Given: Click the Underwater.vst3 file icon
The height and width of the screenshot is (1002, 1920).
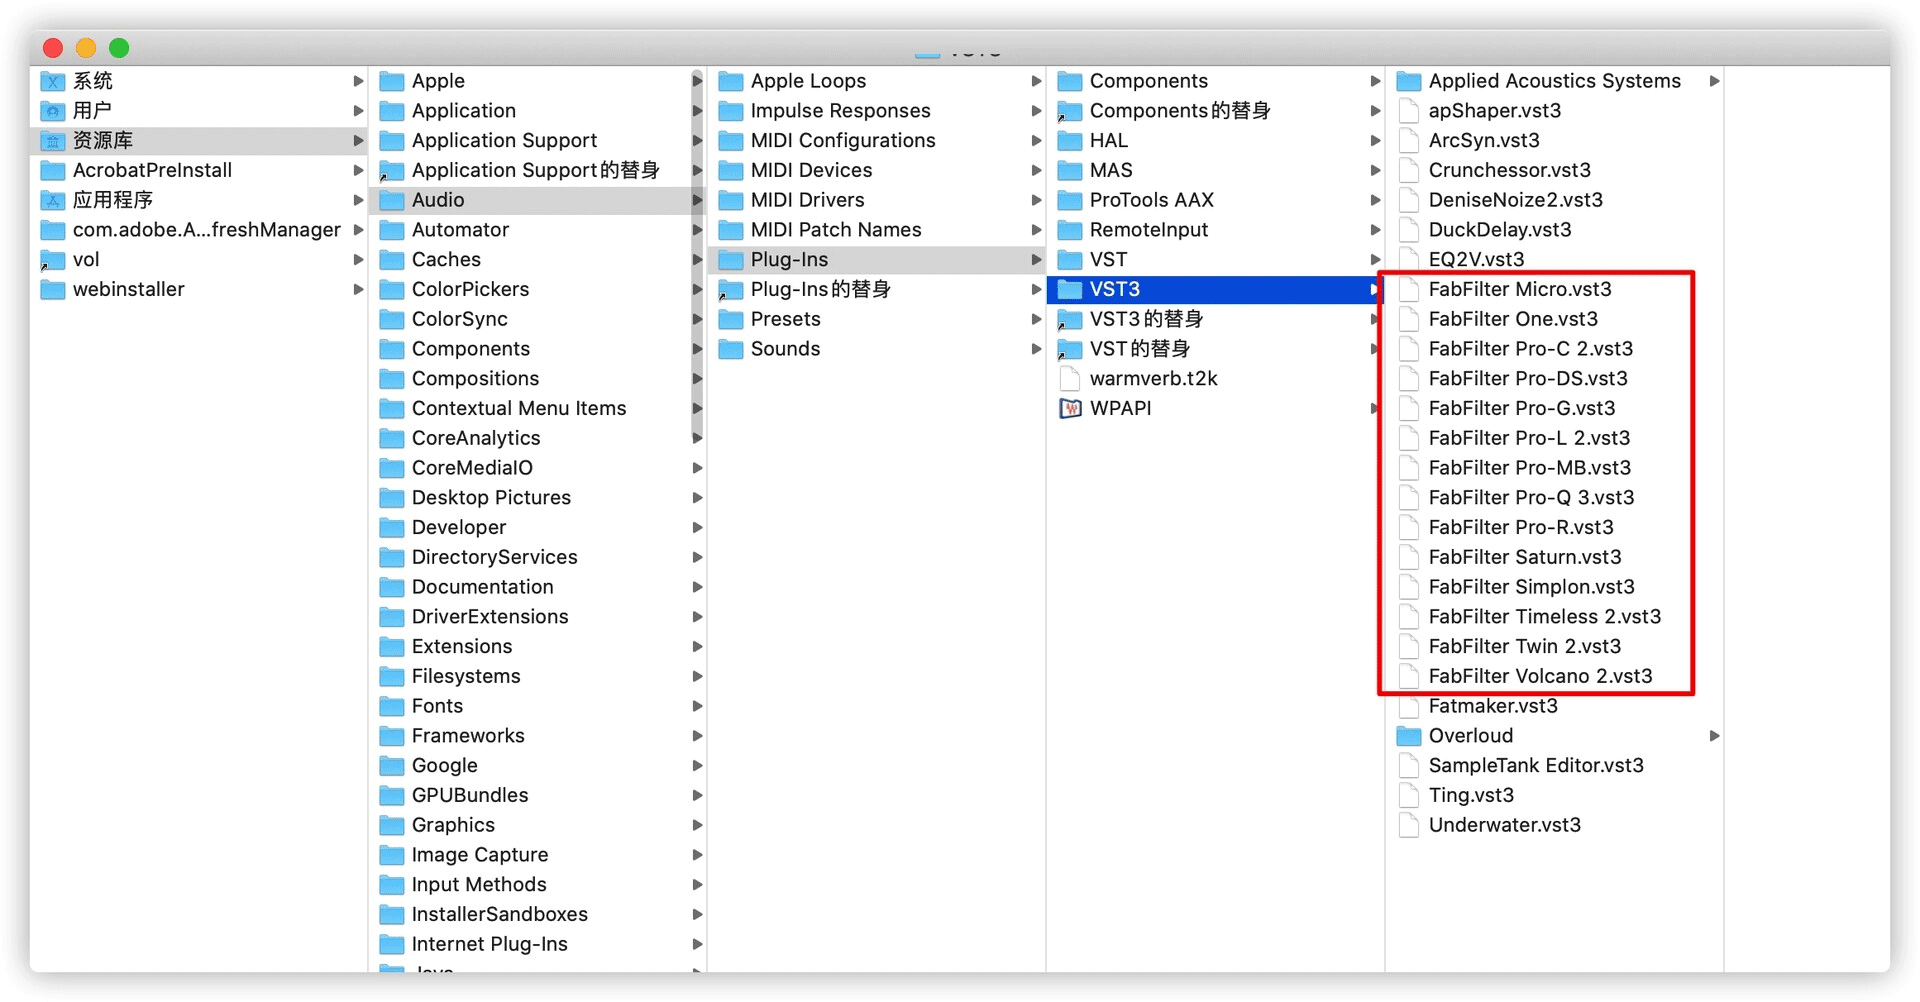Looking at the screenshot, I should pos(1409,826).
